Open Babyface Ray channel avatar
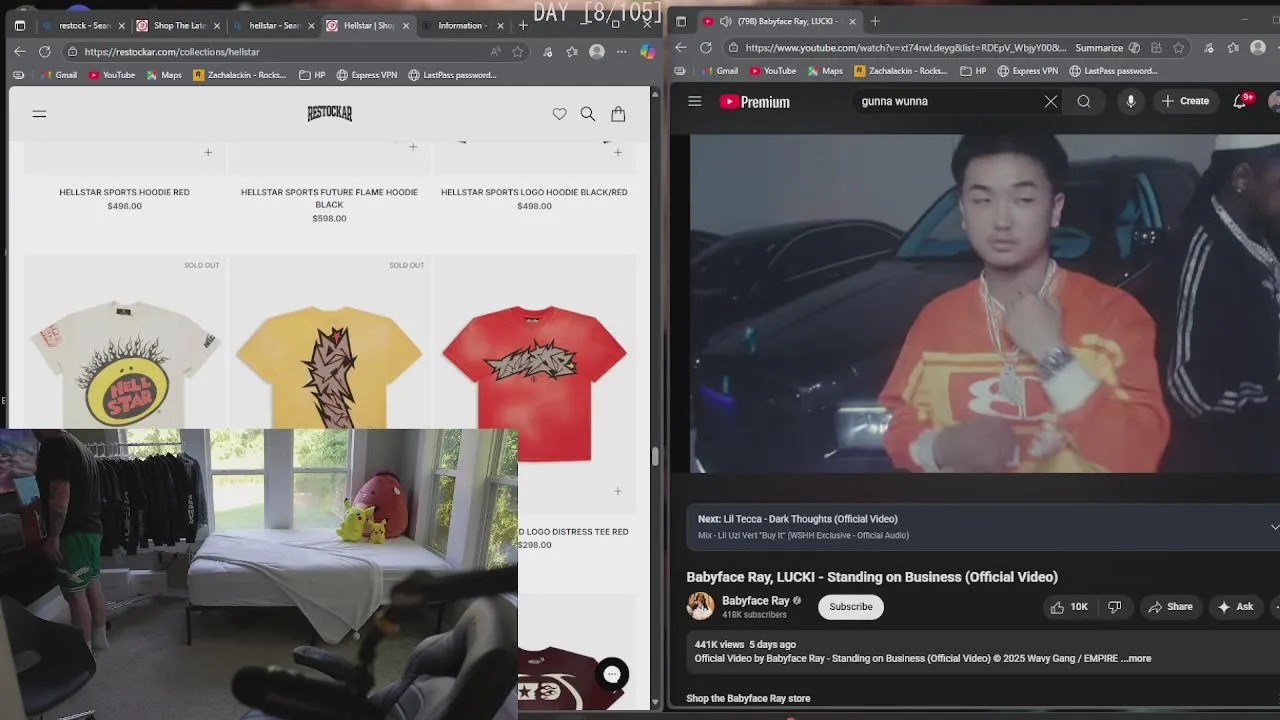This screenshot has height=720, width=1280. click(700, 606)
